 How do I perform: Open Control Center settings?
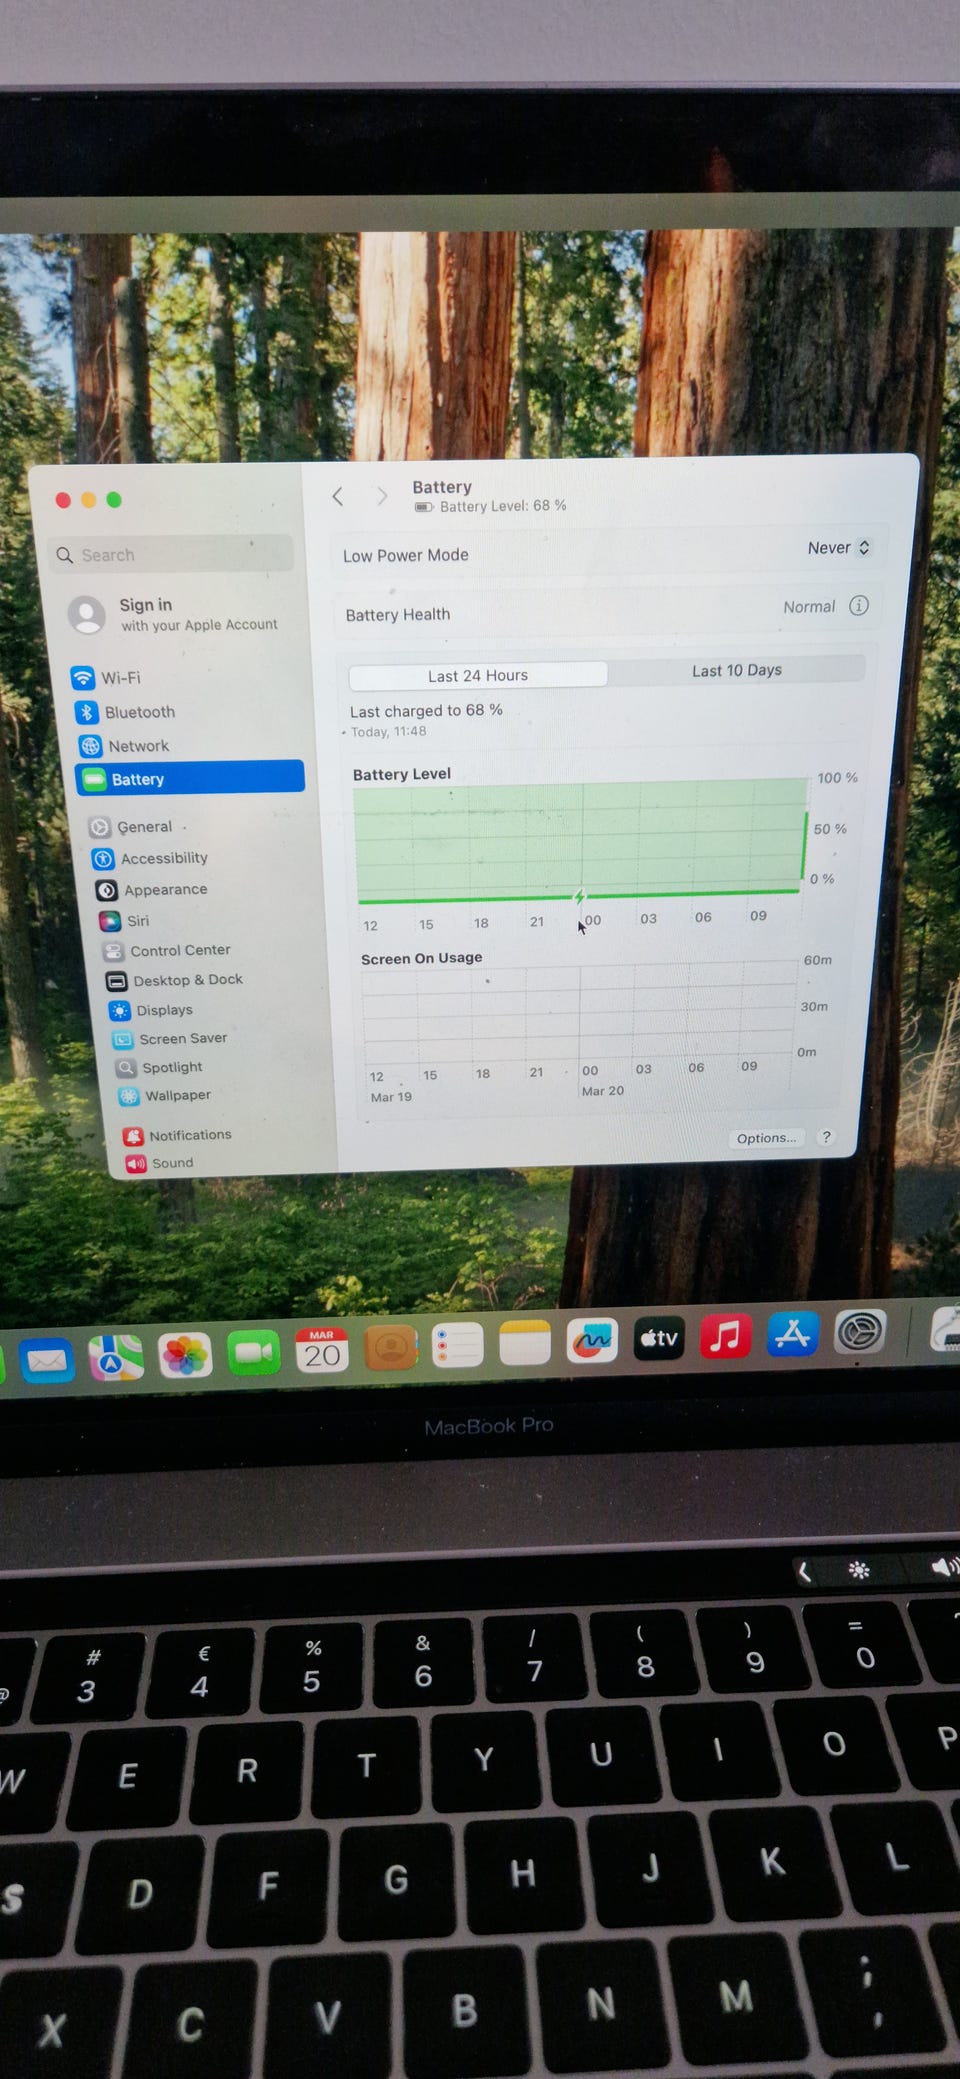click(x=167, y=950)
